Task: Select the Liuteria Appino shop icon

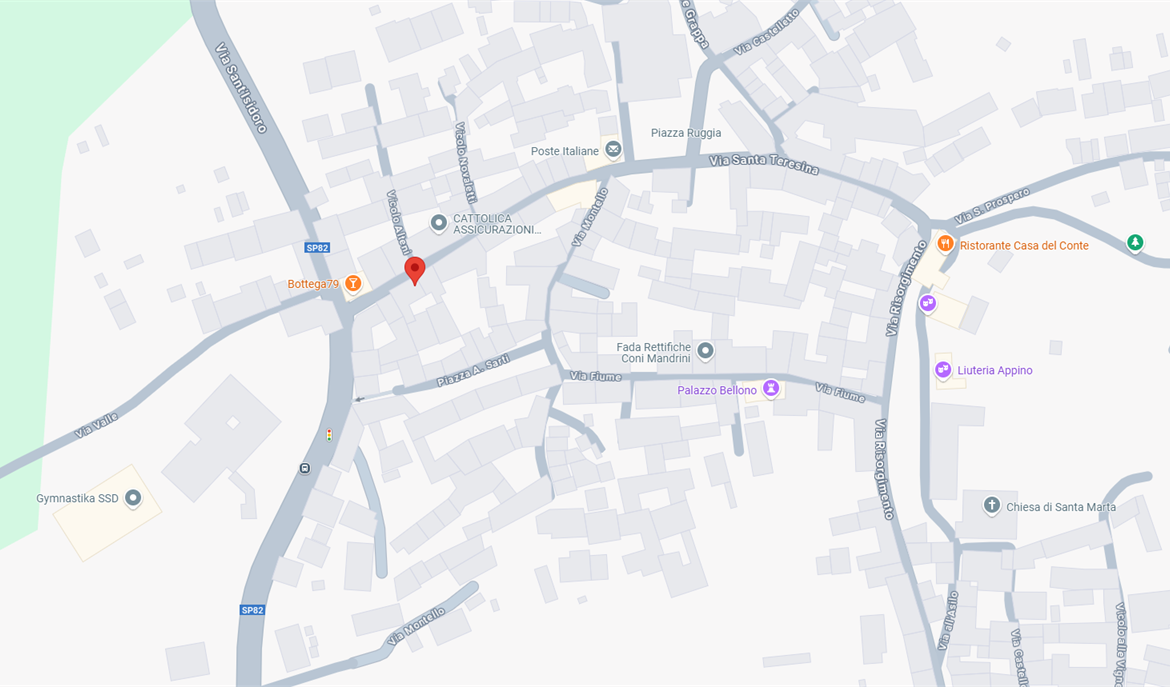Action: [x=943, y=369]
